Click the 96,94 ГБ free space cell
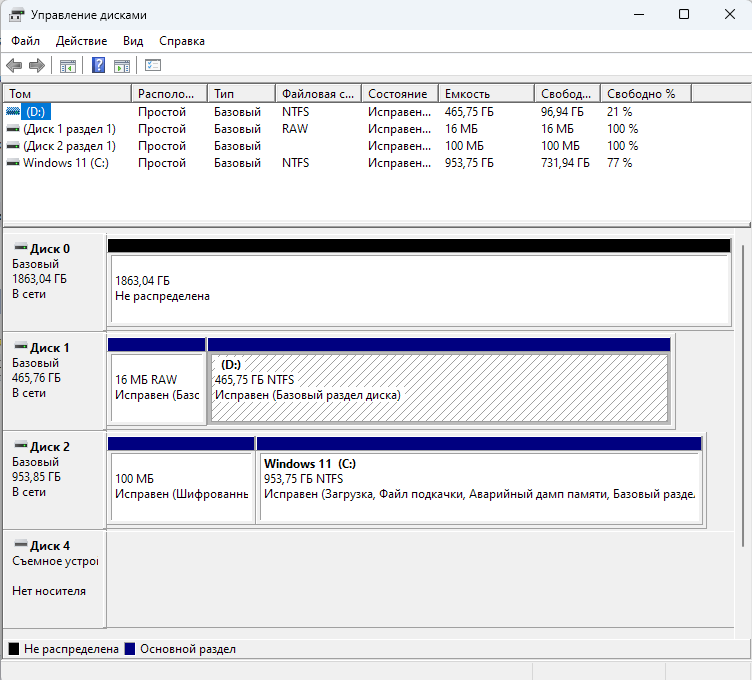 coord(563,112)
